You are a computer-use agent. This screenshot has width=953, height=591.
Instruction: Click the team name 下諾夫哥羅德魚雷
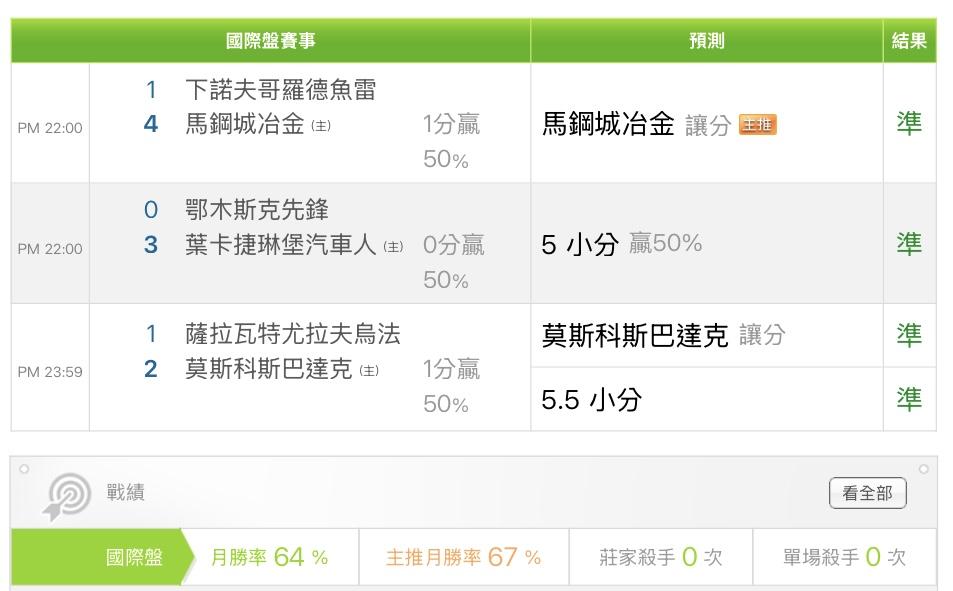coord(281,90)
